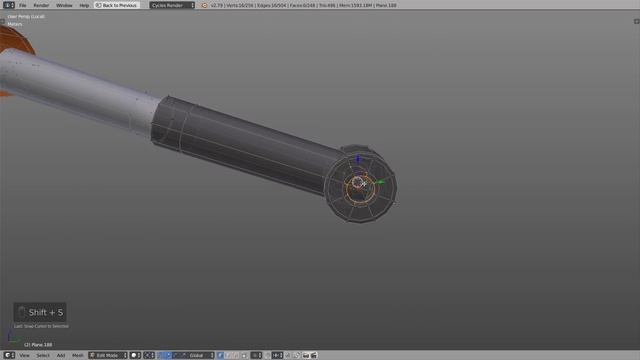Open the Edit Mode dropdown
640x360 pixels.
click(108, 356)
